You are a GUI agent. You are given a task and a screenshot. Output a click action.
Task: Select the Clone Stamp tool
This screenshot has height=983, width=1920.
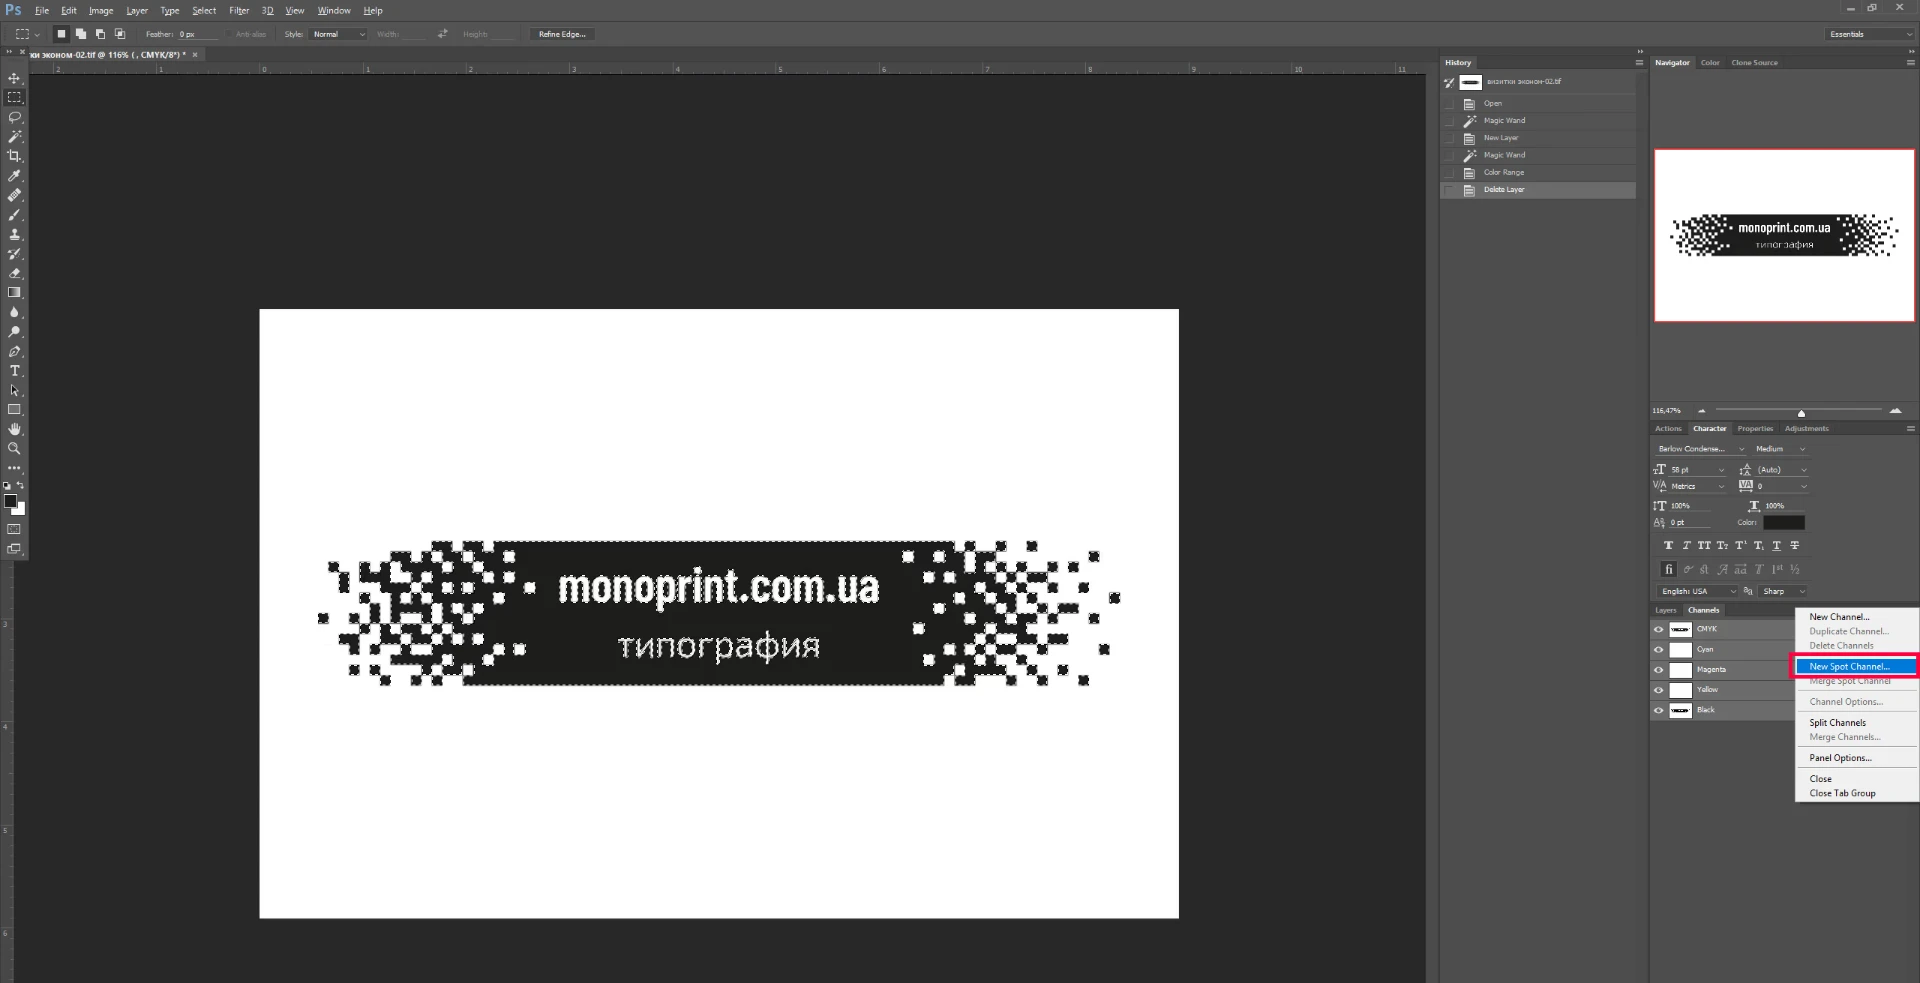pos(14,234)
